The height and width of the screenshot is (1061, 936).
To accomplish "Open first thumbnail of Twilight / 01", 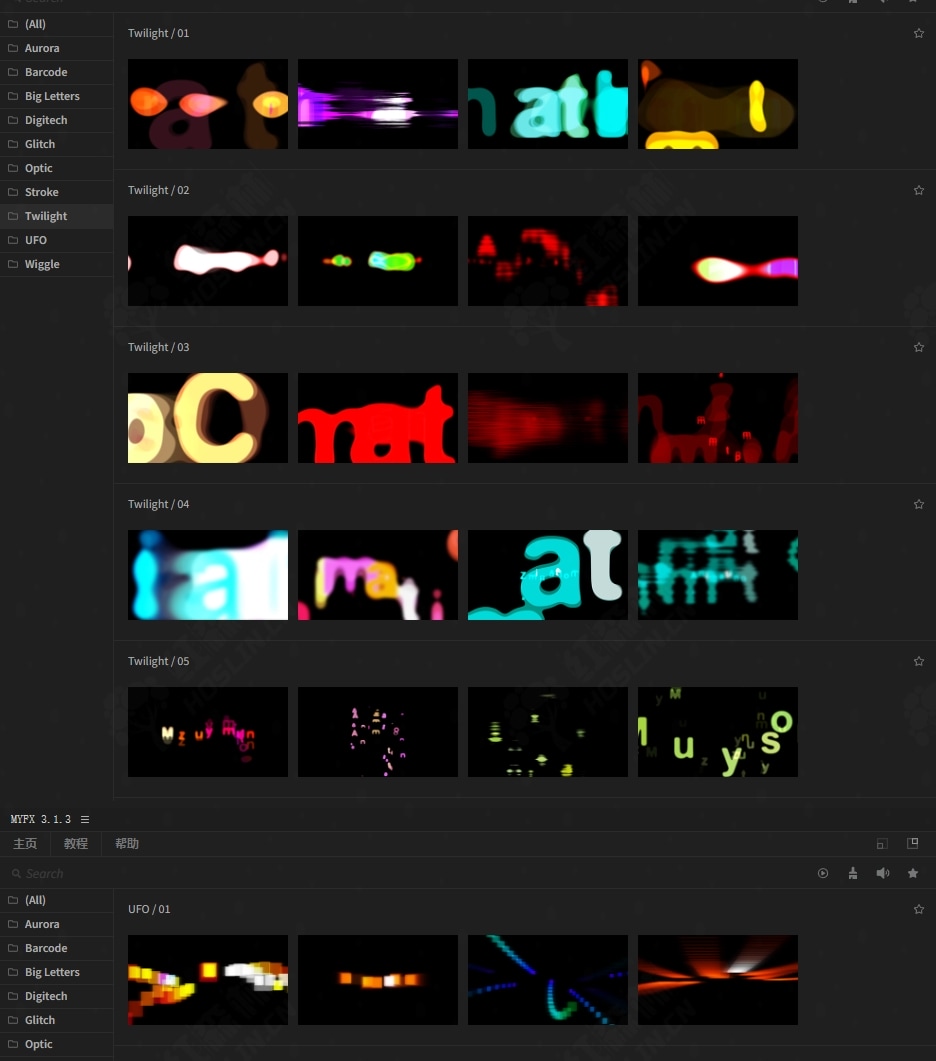I will [x=208, y=104].
